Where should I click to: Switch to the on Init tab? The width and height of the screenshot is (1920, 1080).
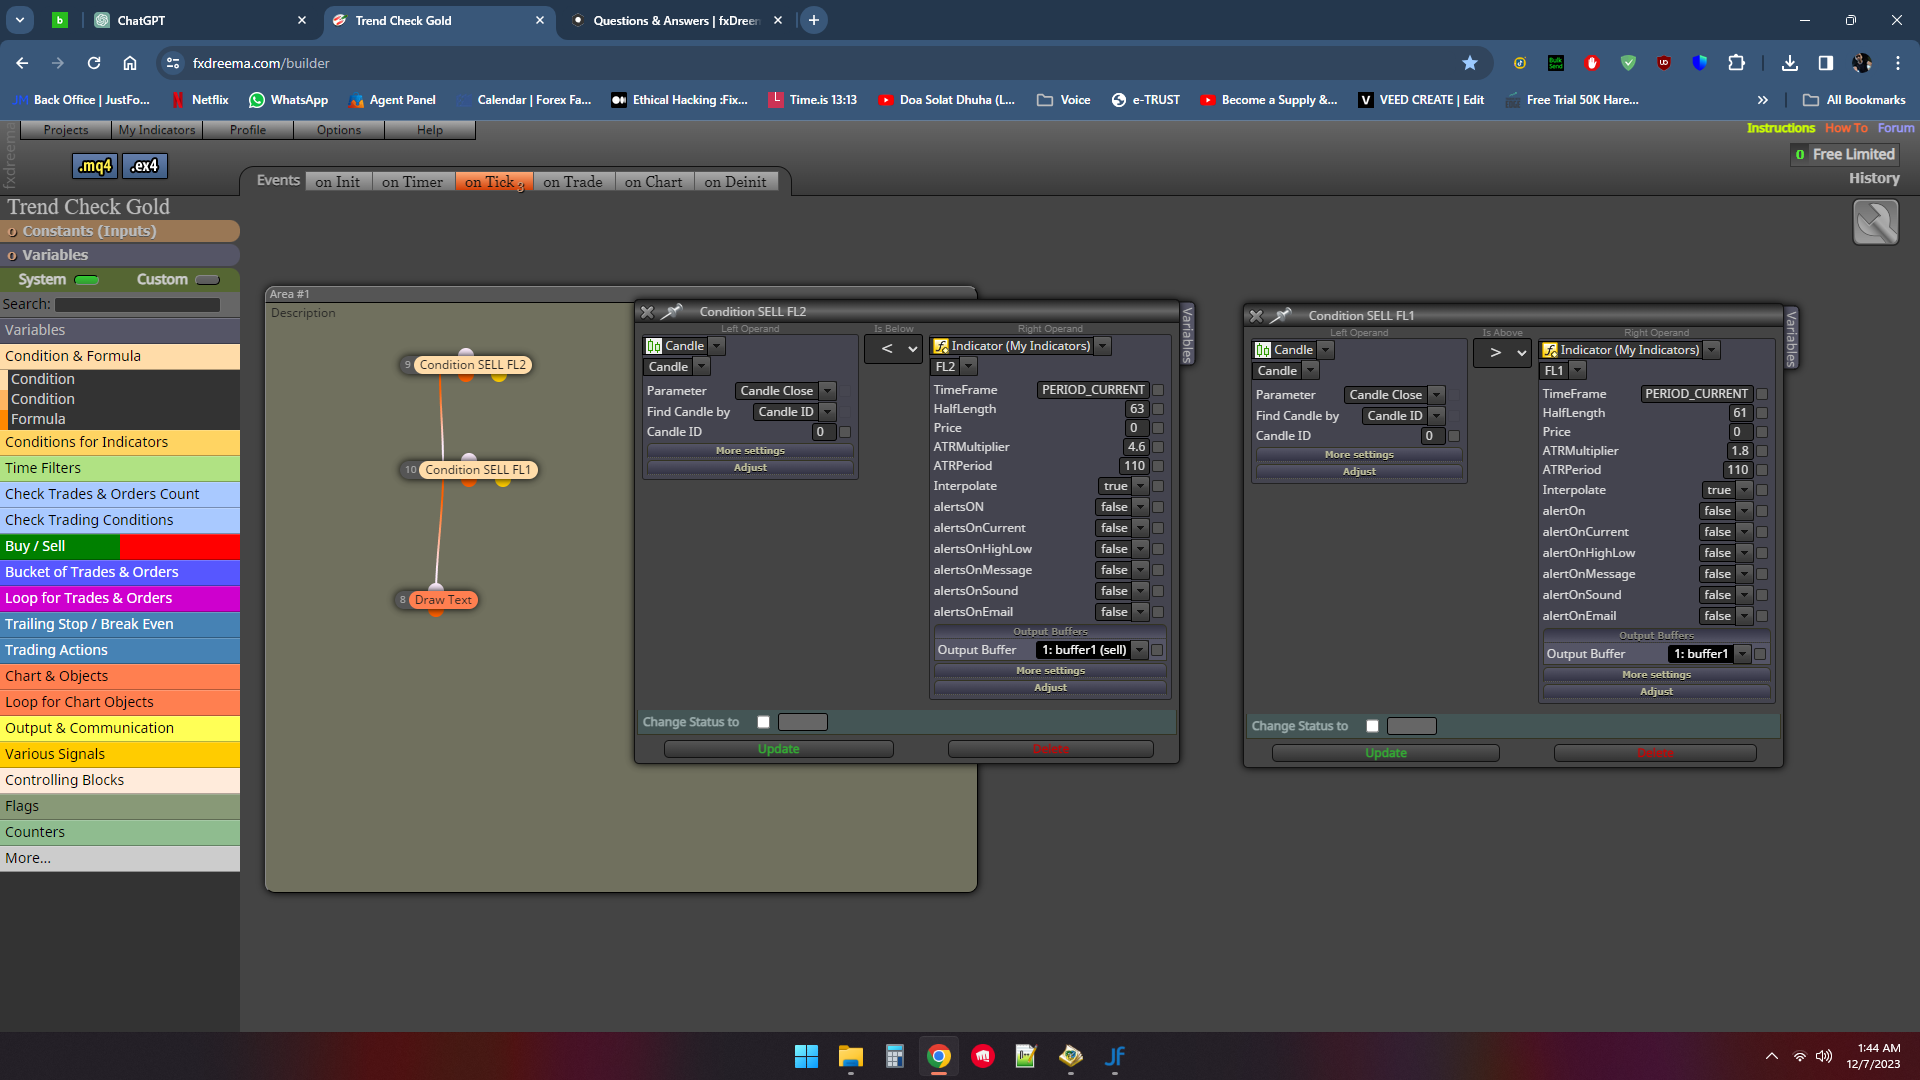[x=338, y=182]
